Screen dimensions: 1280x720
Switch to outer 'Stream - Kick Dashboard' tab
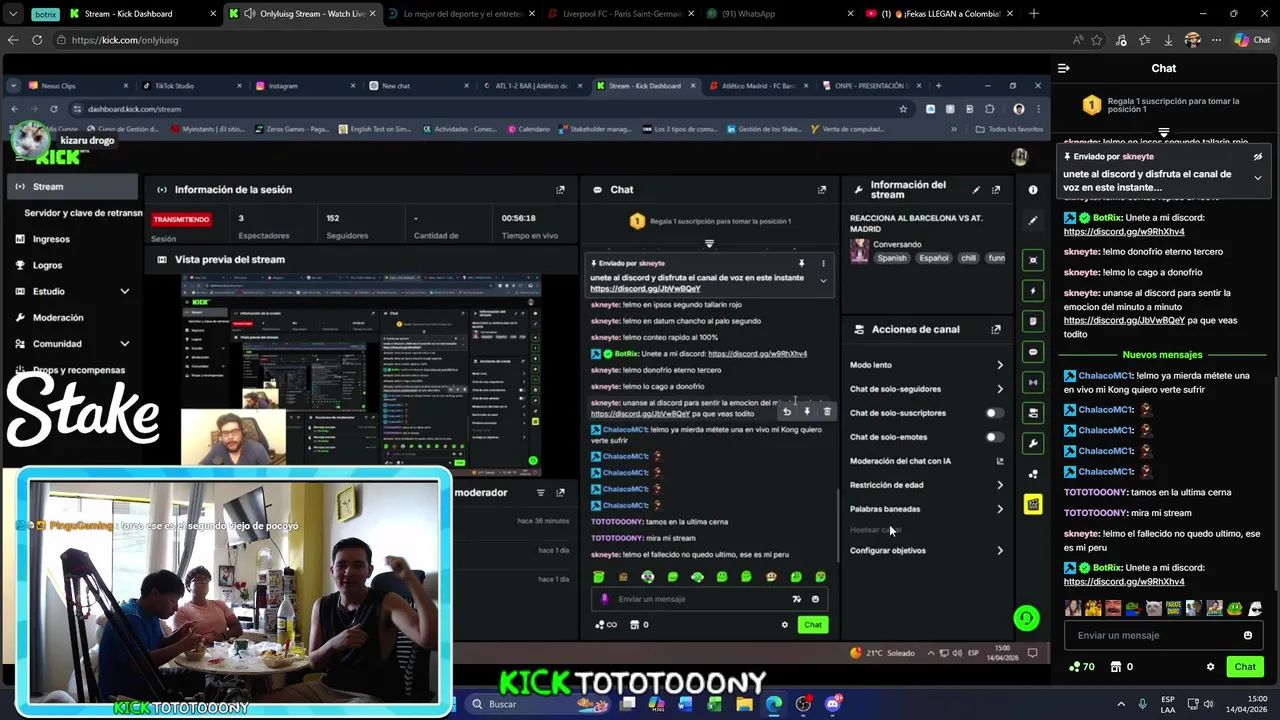(x=145, y=14)
